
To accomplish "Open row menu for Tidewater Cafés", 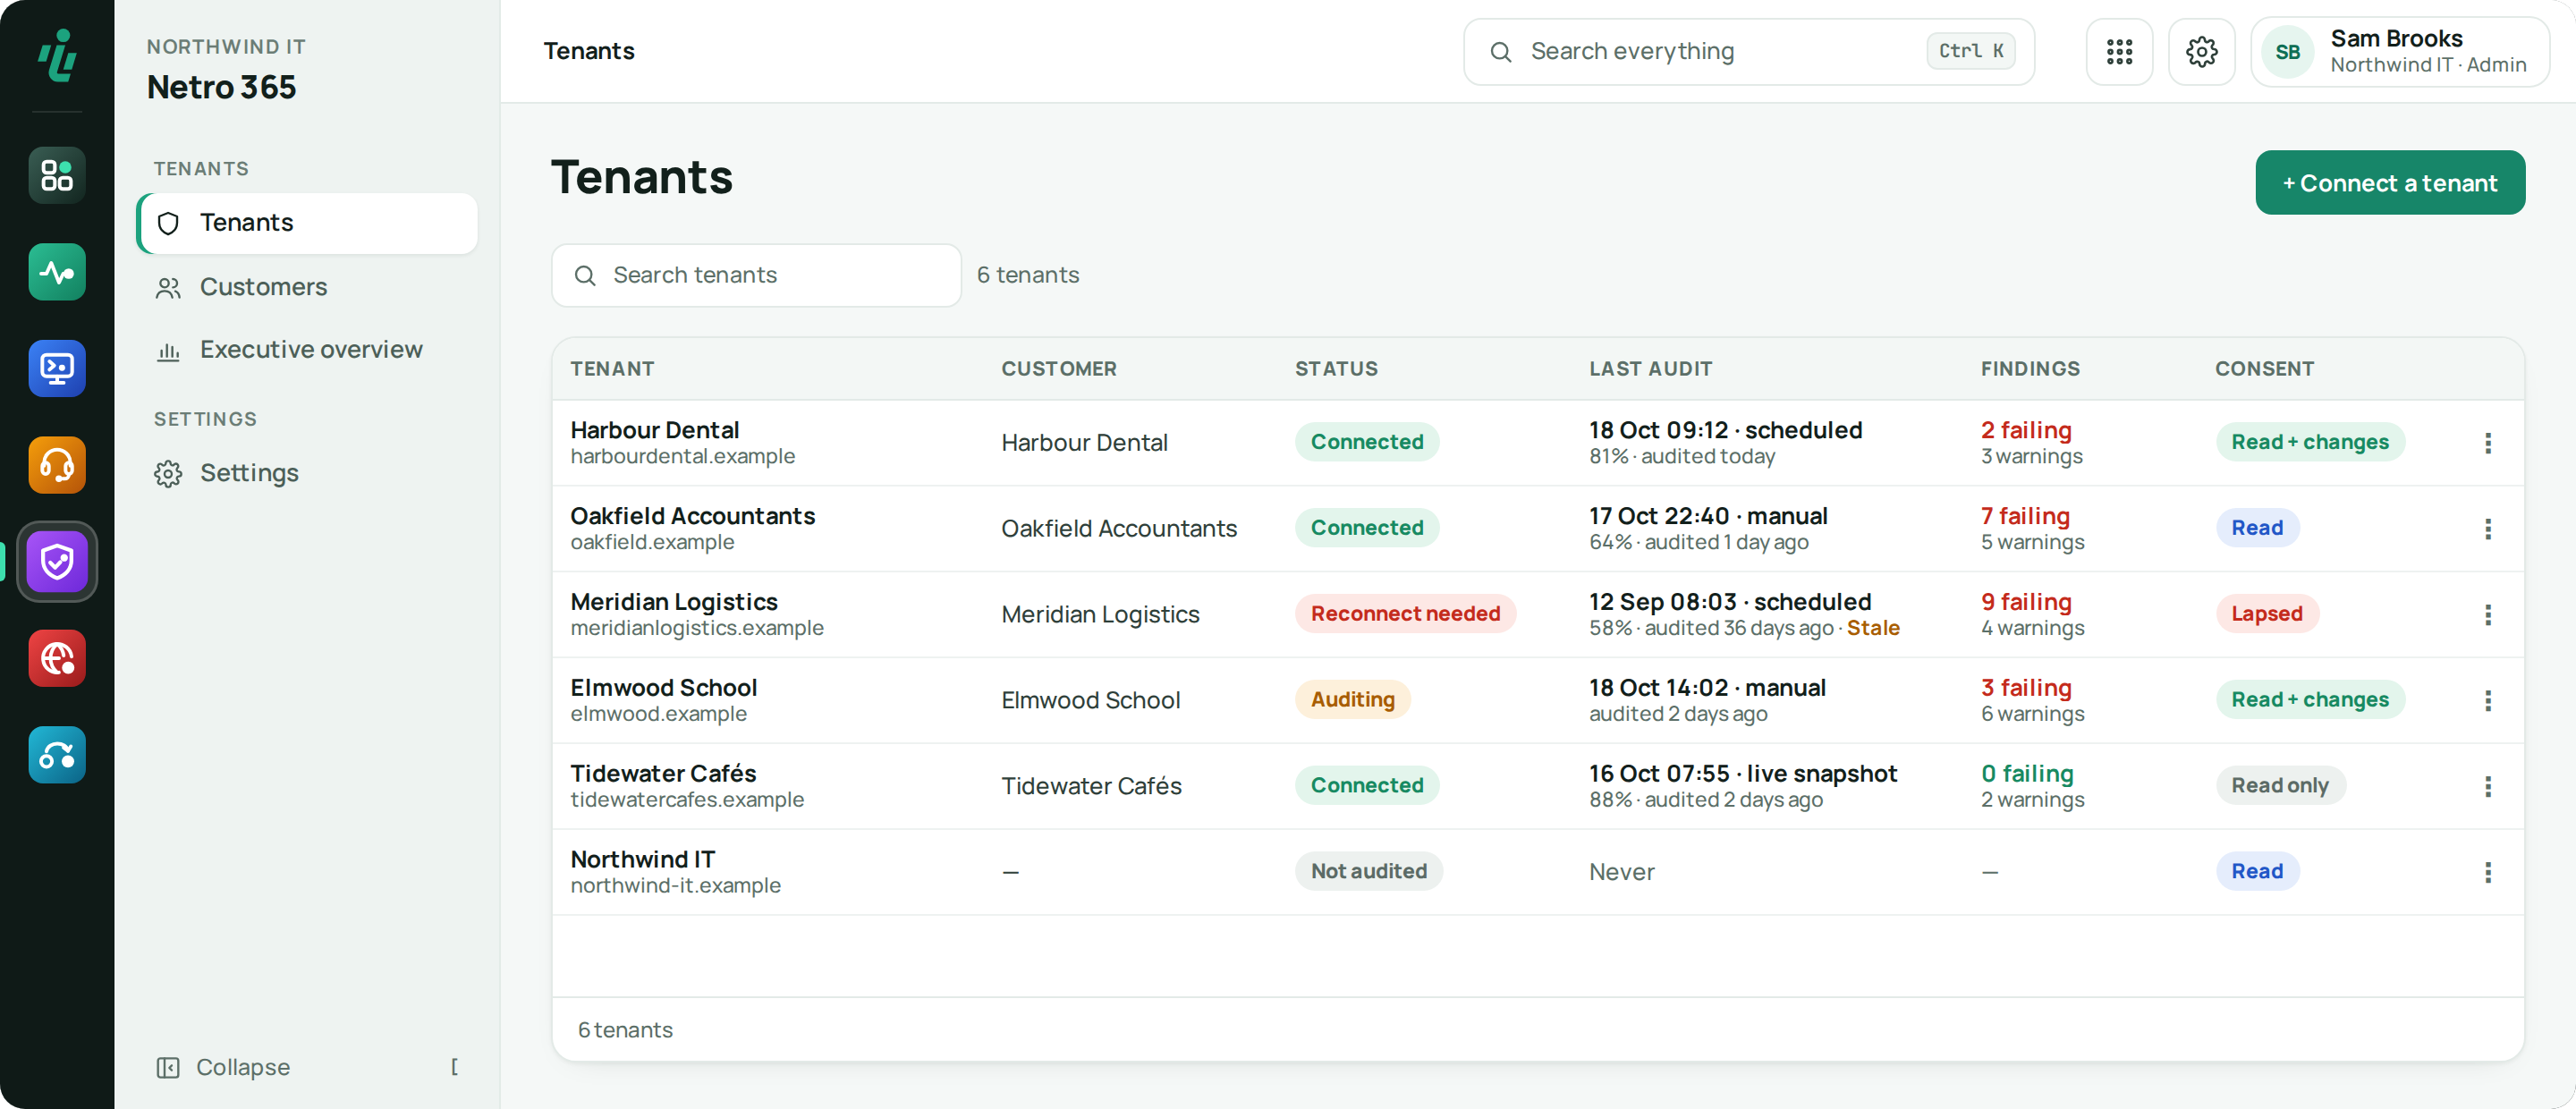I will coord(2487,787).
